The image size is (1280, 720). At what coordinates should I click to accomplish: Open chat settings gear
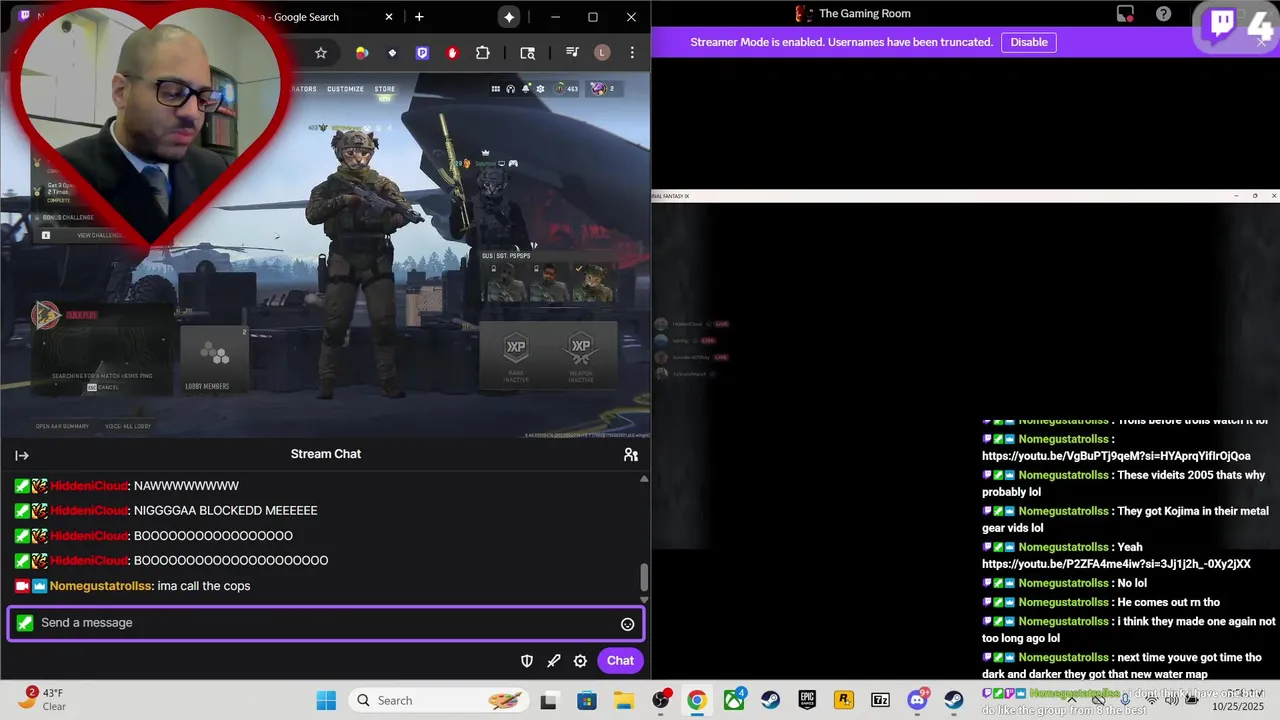[x=580, y=661]
